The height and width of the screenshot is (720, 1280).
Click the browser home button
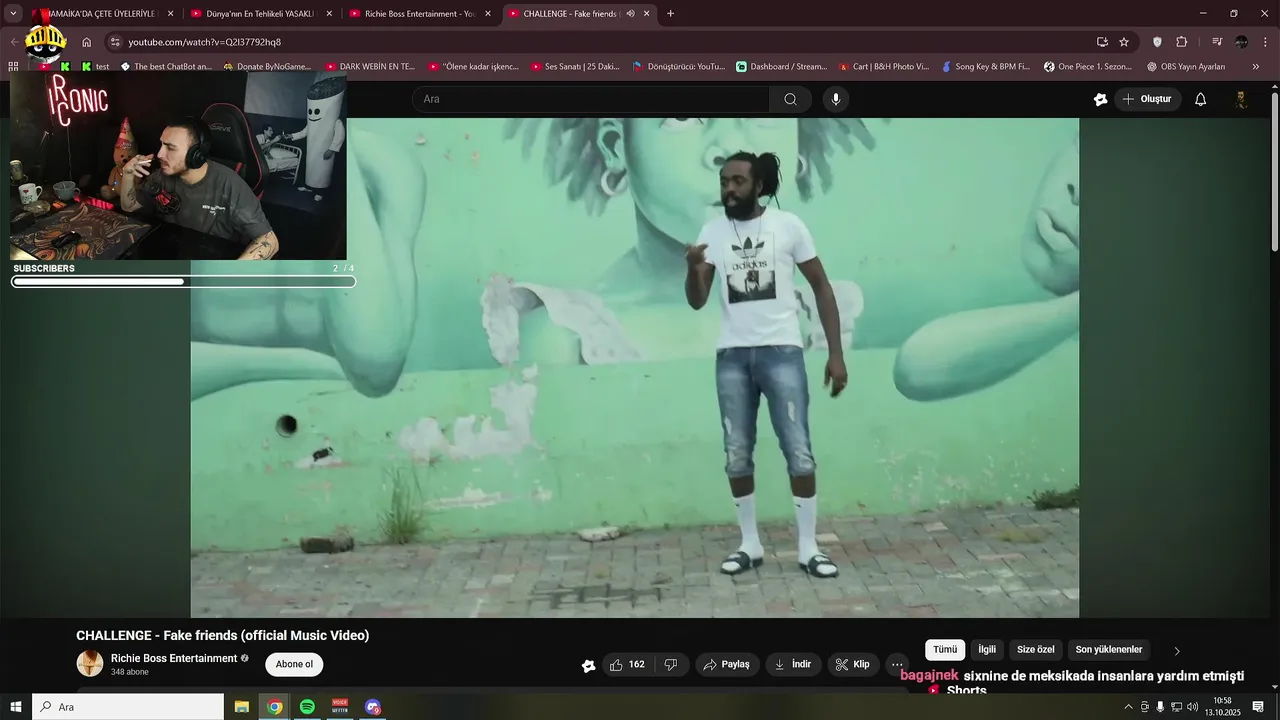(87, 42)
